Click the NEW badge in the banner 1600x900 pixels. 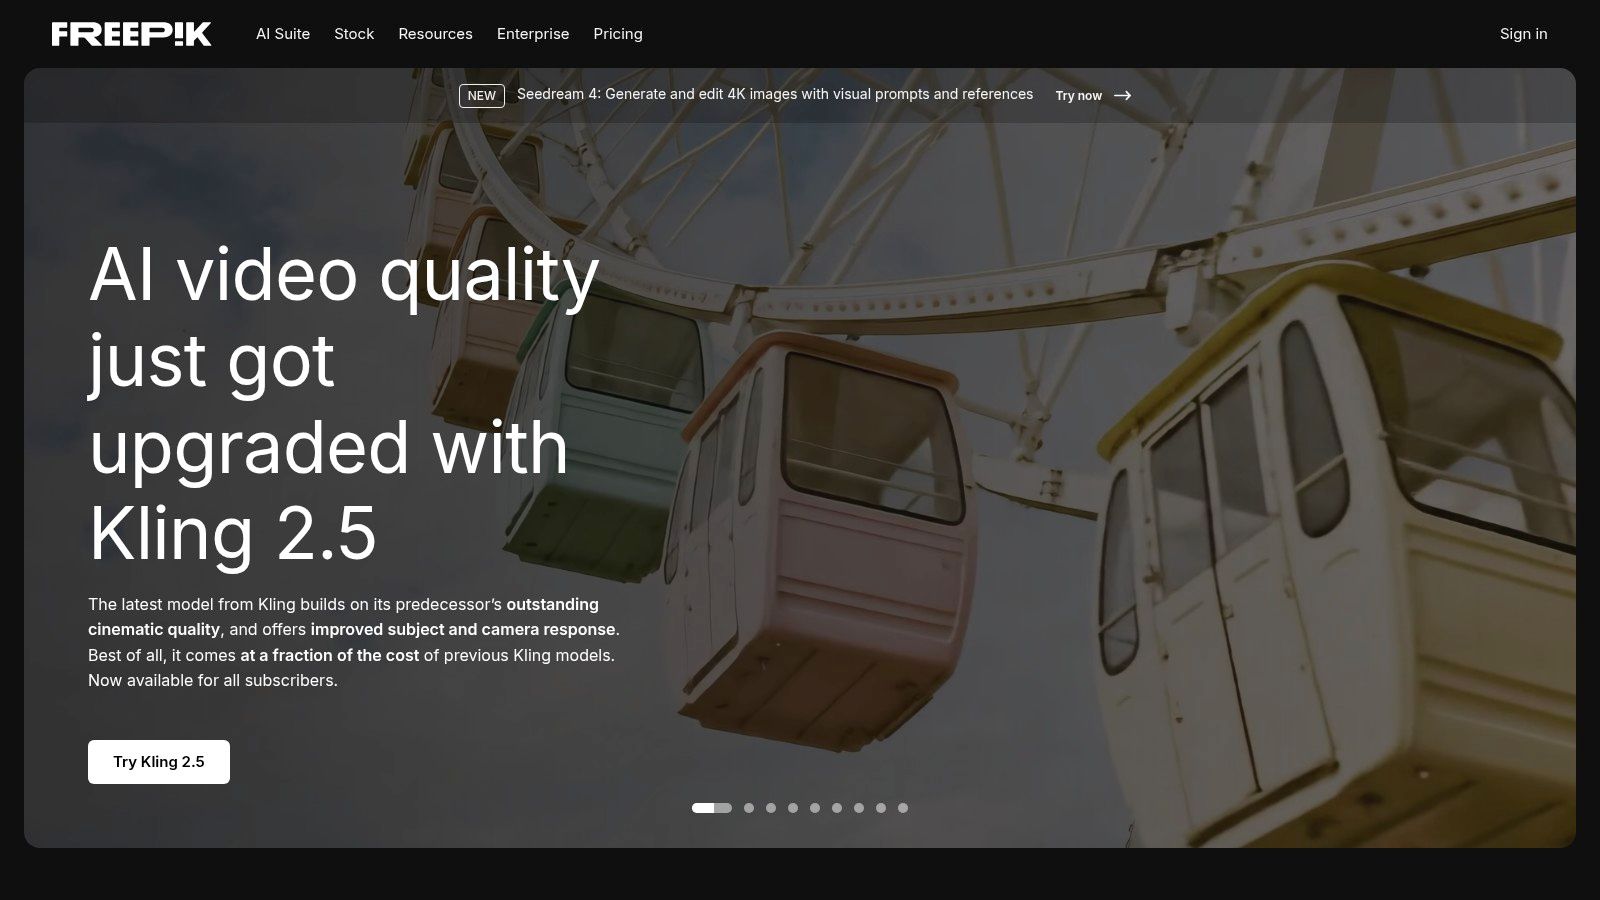coord(481,96)
